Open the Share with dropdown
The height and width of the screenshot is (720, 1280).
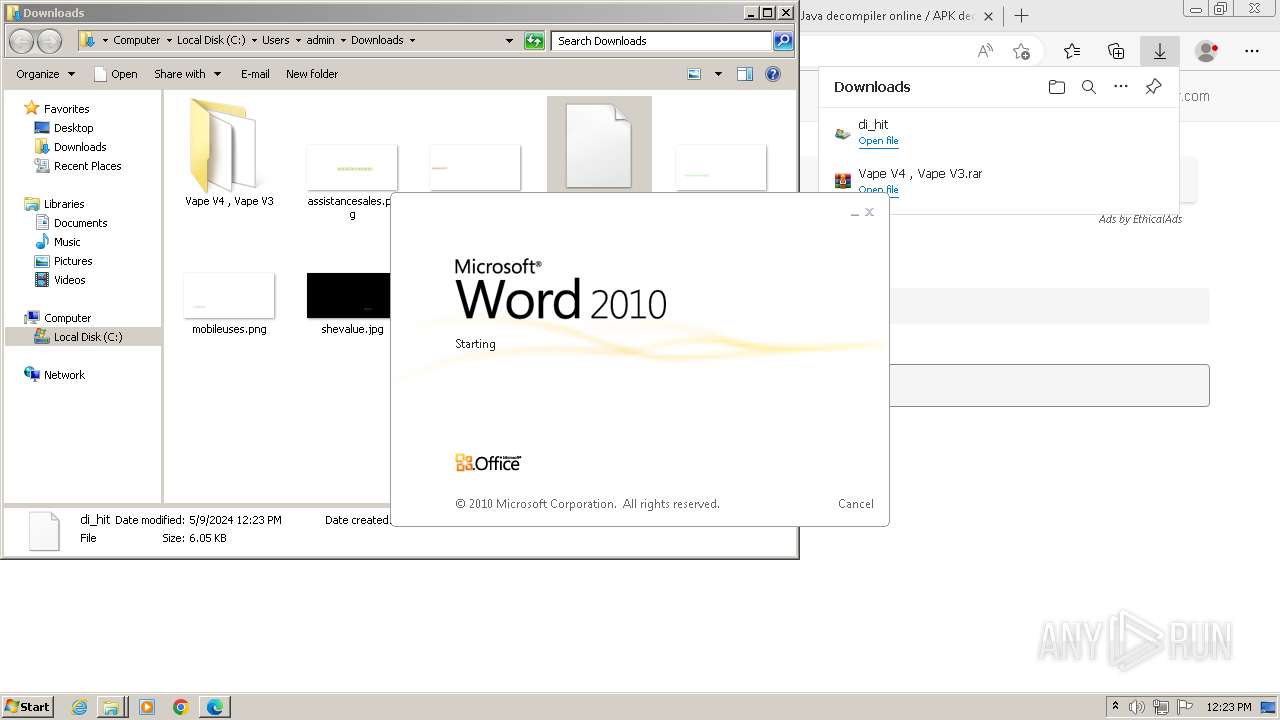click(186, 74)
